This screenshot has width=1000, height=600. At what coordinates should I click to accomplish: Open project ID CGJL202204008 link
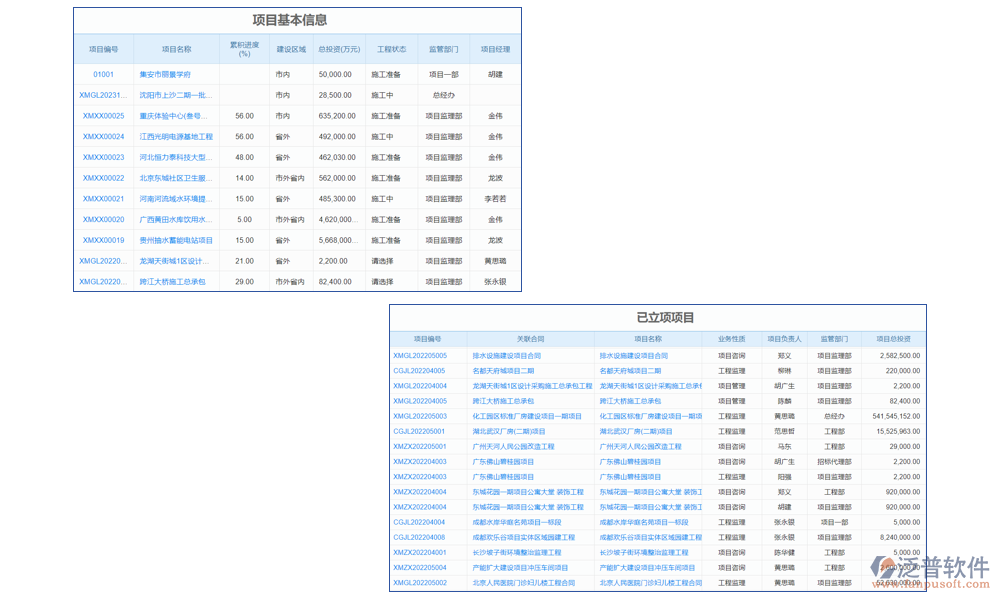pos(420,537)
